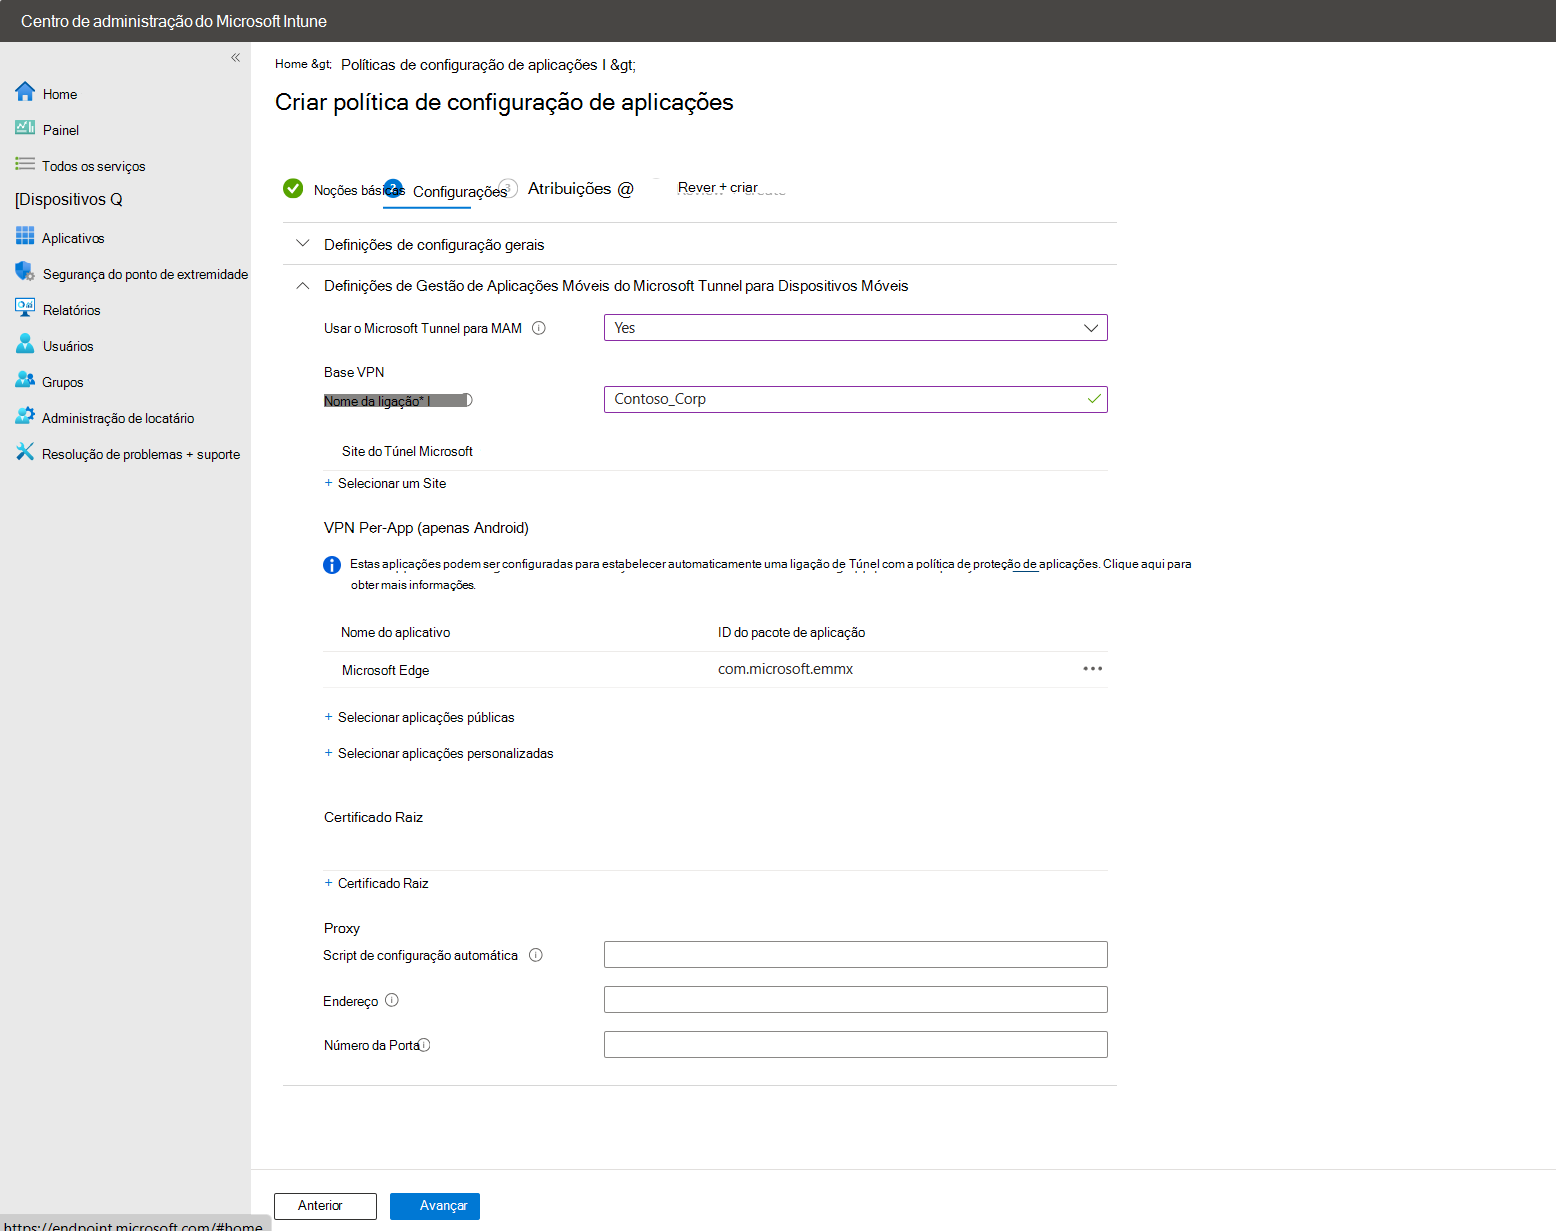Collapse the sidebar with the double chevron
This screenshot has width=1558, height=1231.
[x=235, y=57]
